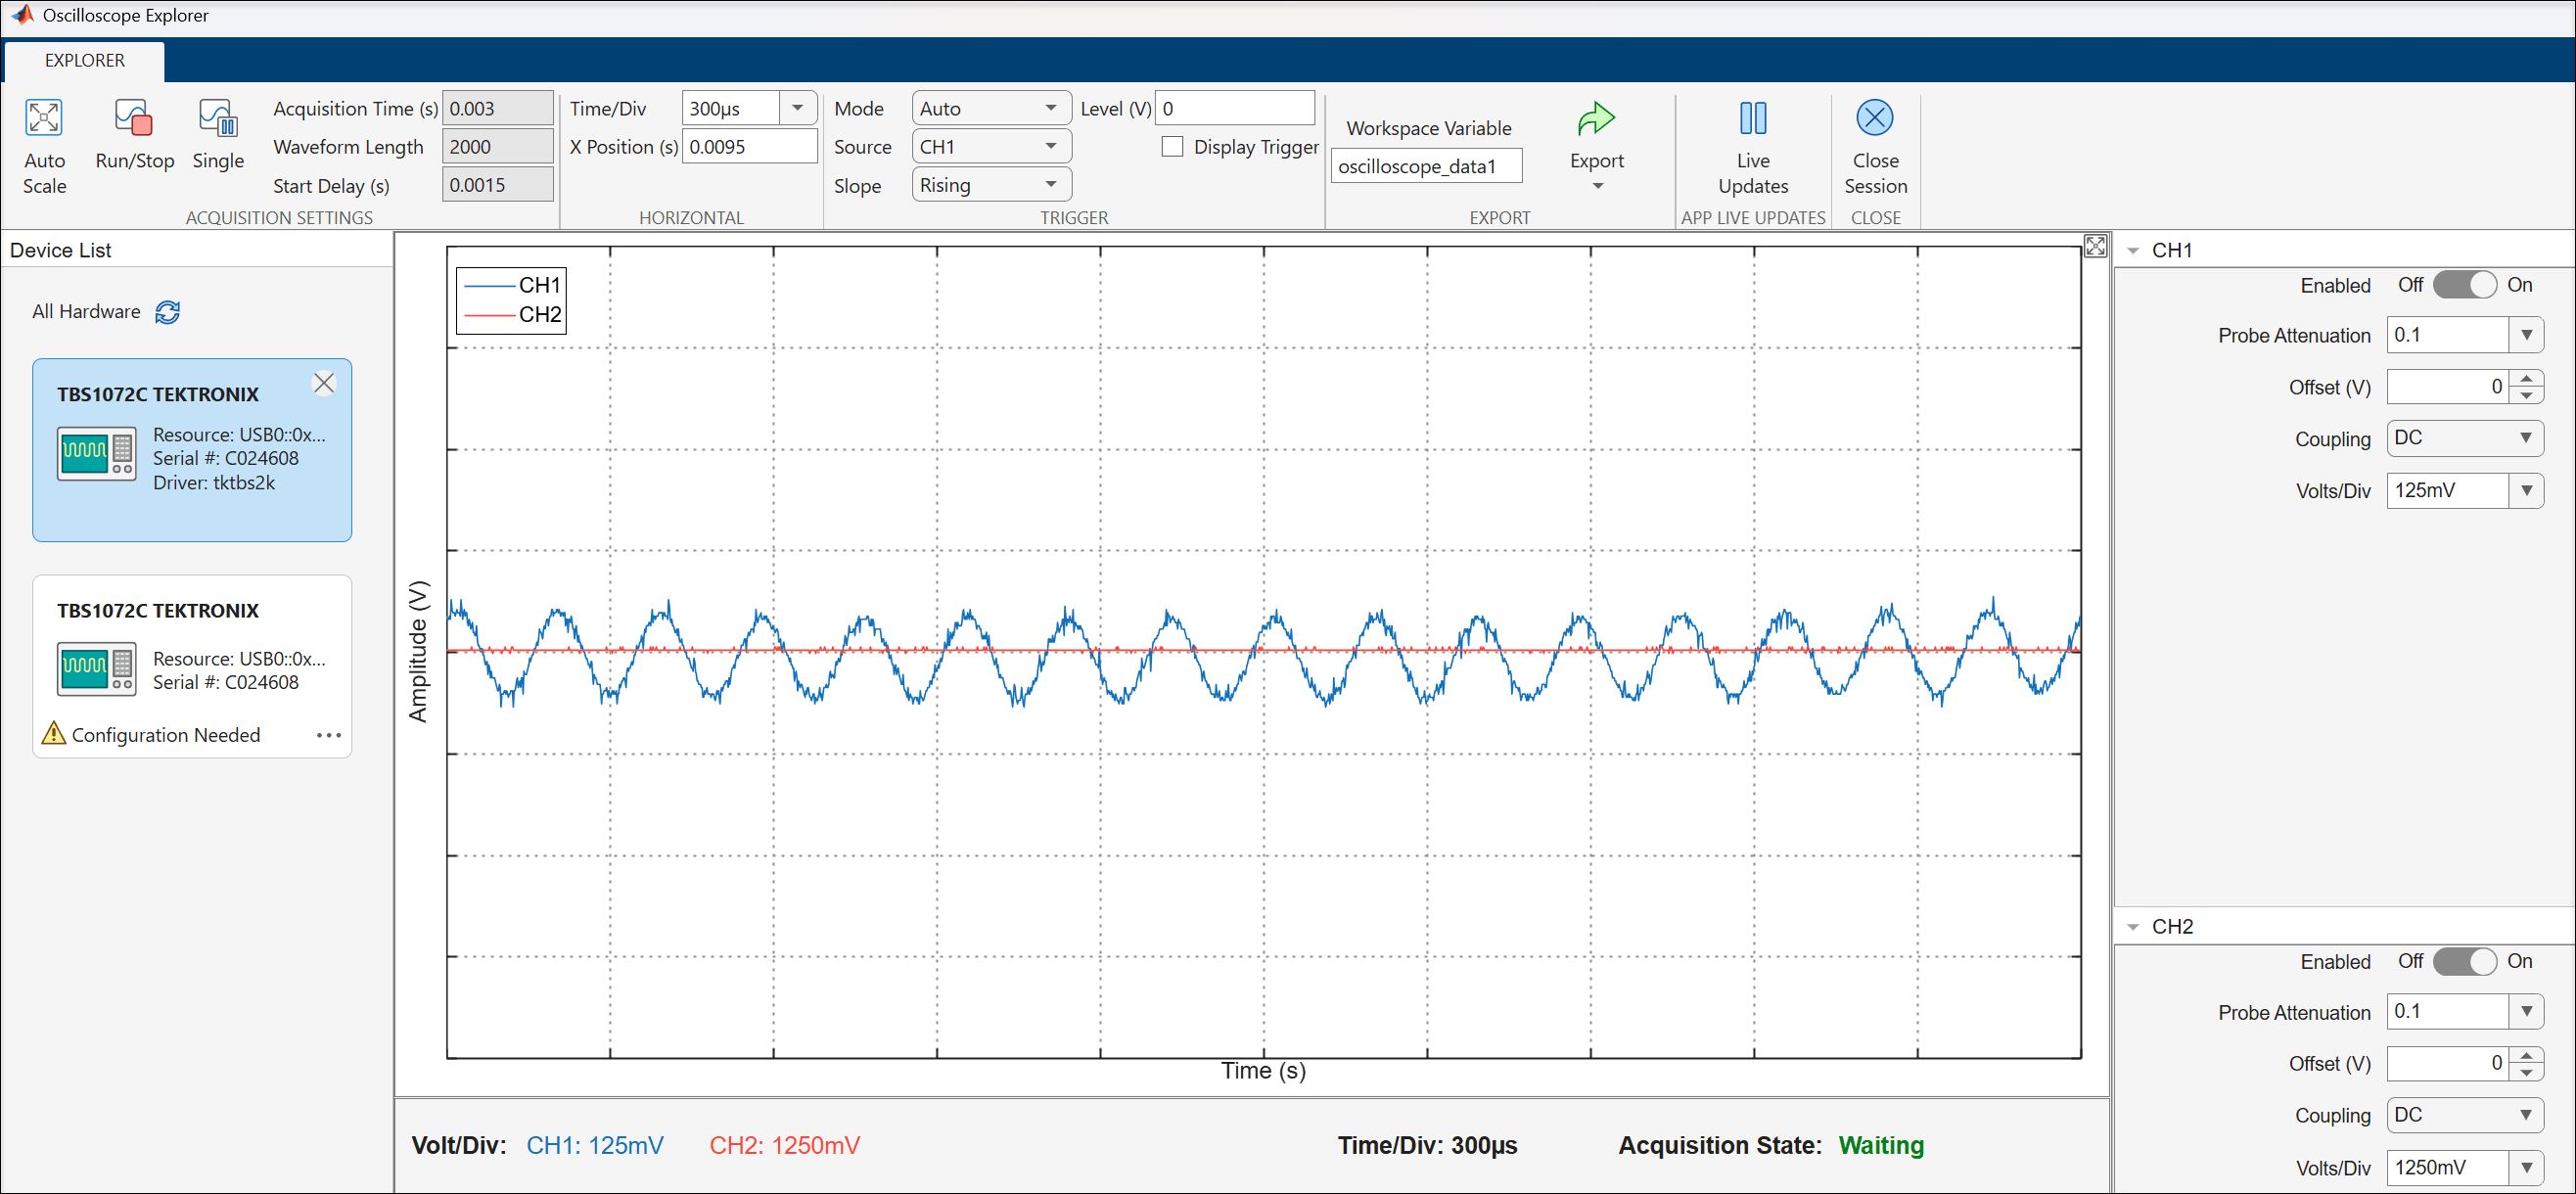Click the Configuration Needed warning icon
The width and height of the screenshot is (2576, 1194).
pyautogui.click(x=54, y=733)
